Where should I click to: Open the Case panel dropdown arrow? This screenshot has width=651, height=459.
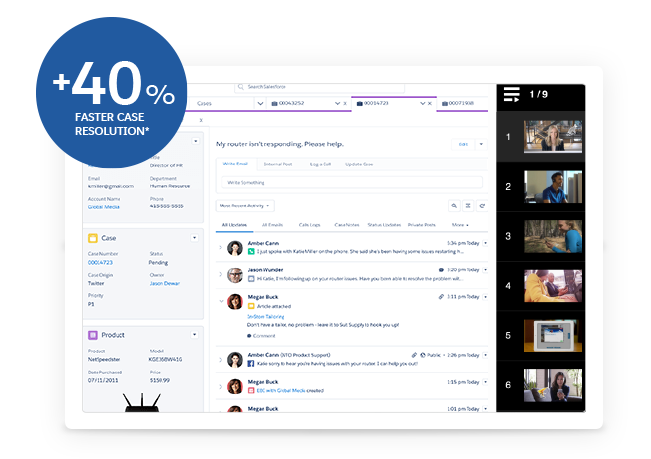194,238
